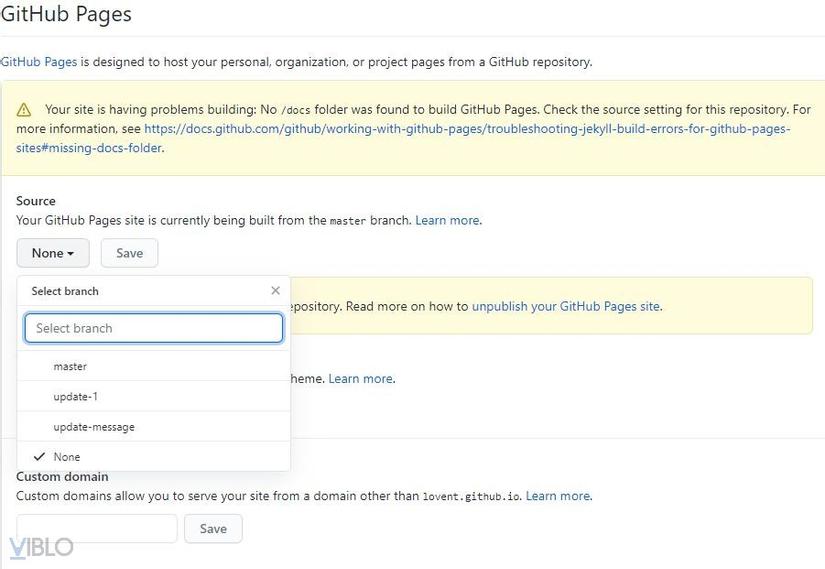
Task: Choose the master branch option
Action: click(70, 366)
